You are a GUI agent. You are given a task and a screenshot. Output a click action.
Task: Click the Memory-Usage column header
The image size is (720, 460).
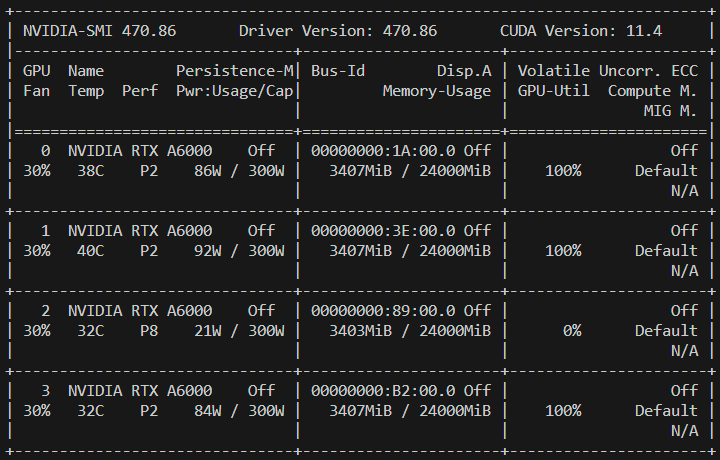pos(436,91)
